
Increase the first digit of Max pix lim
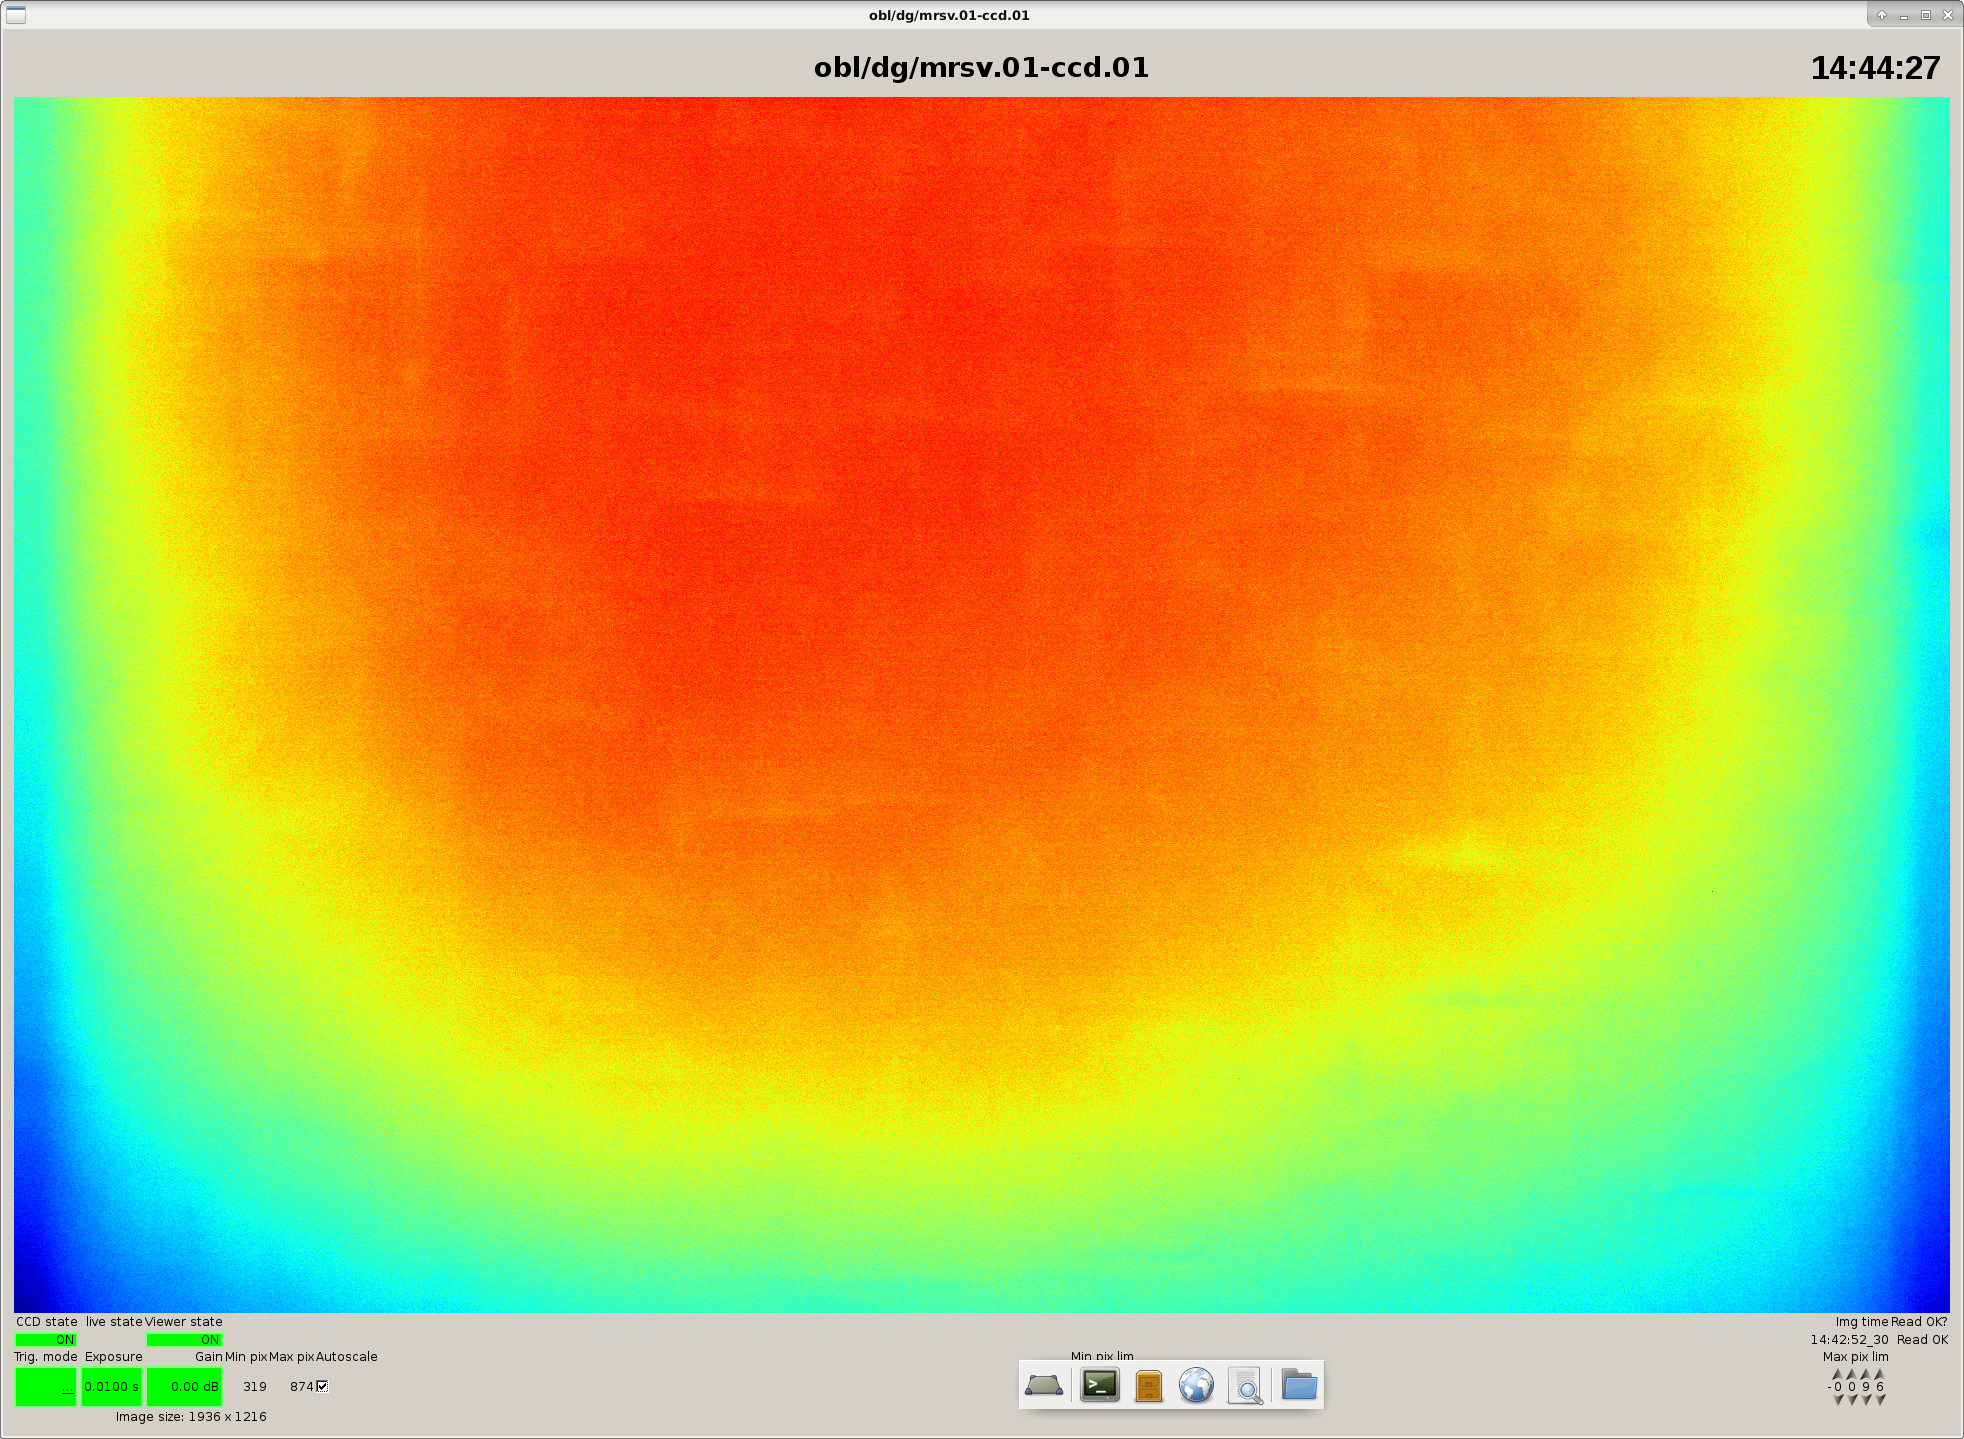pos(1838,1374)
